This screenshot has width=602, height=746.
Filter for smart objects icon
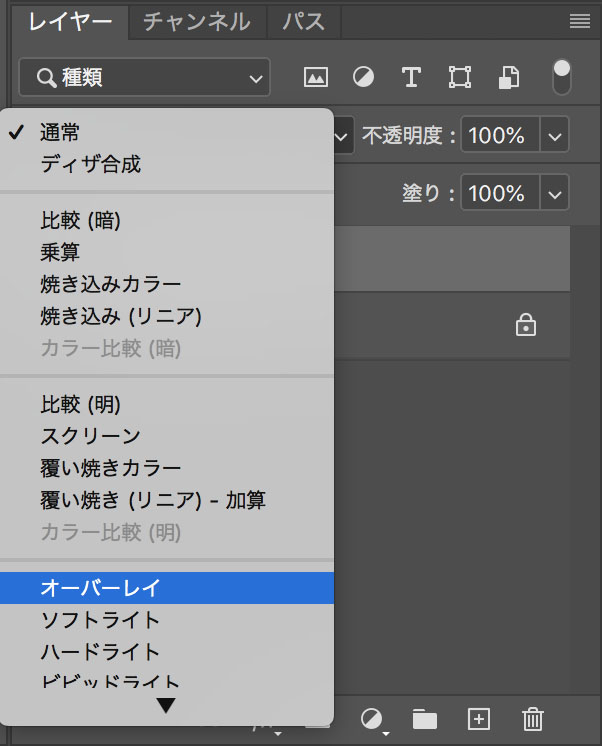(x=509, y=77)
